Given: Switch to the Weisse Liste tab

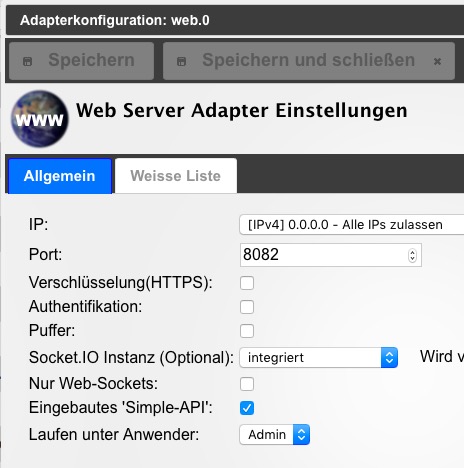Looking at the screenshot, I should click(176, 176).
